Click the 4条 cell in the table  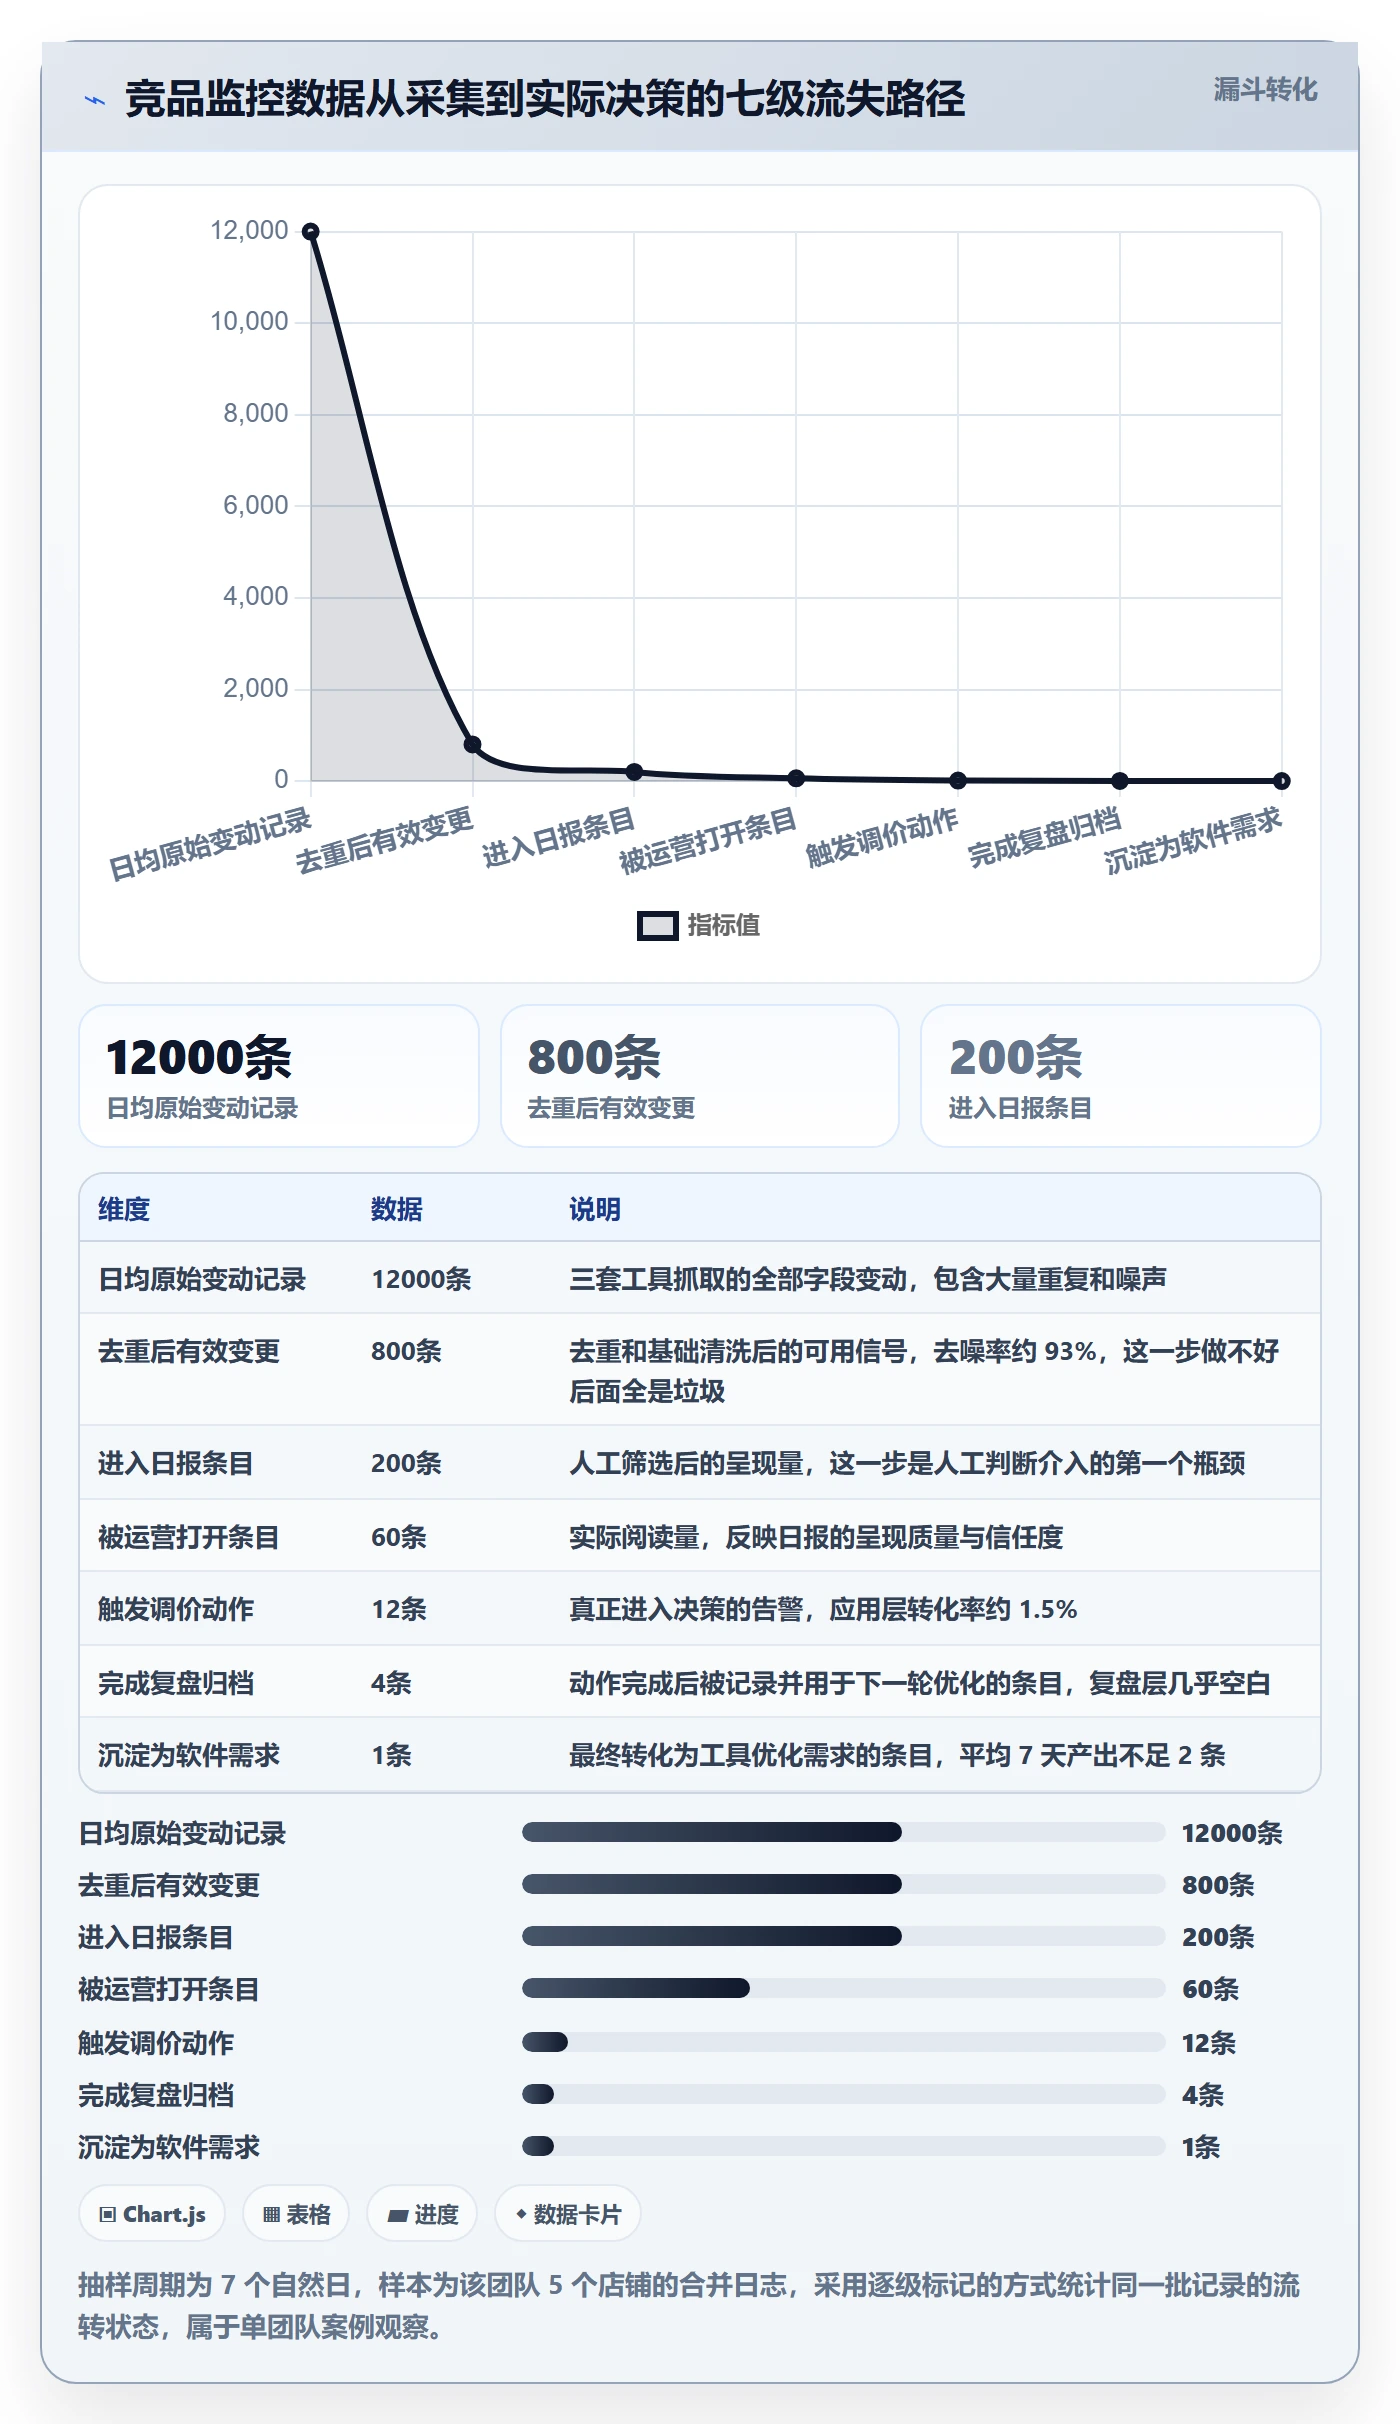click(x=391, y=1683)
